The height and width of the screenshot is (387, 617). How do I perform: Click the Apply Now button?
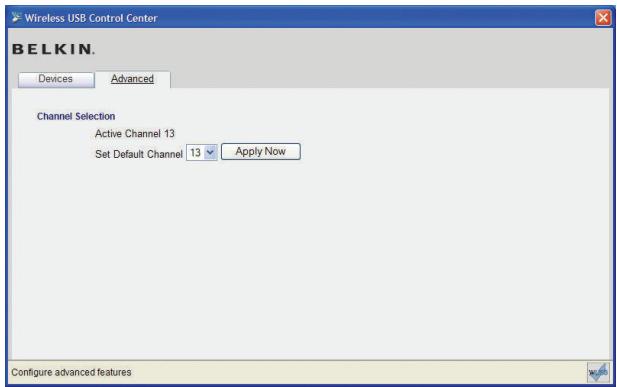point(260,152)
